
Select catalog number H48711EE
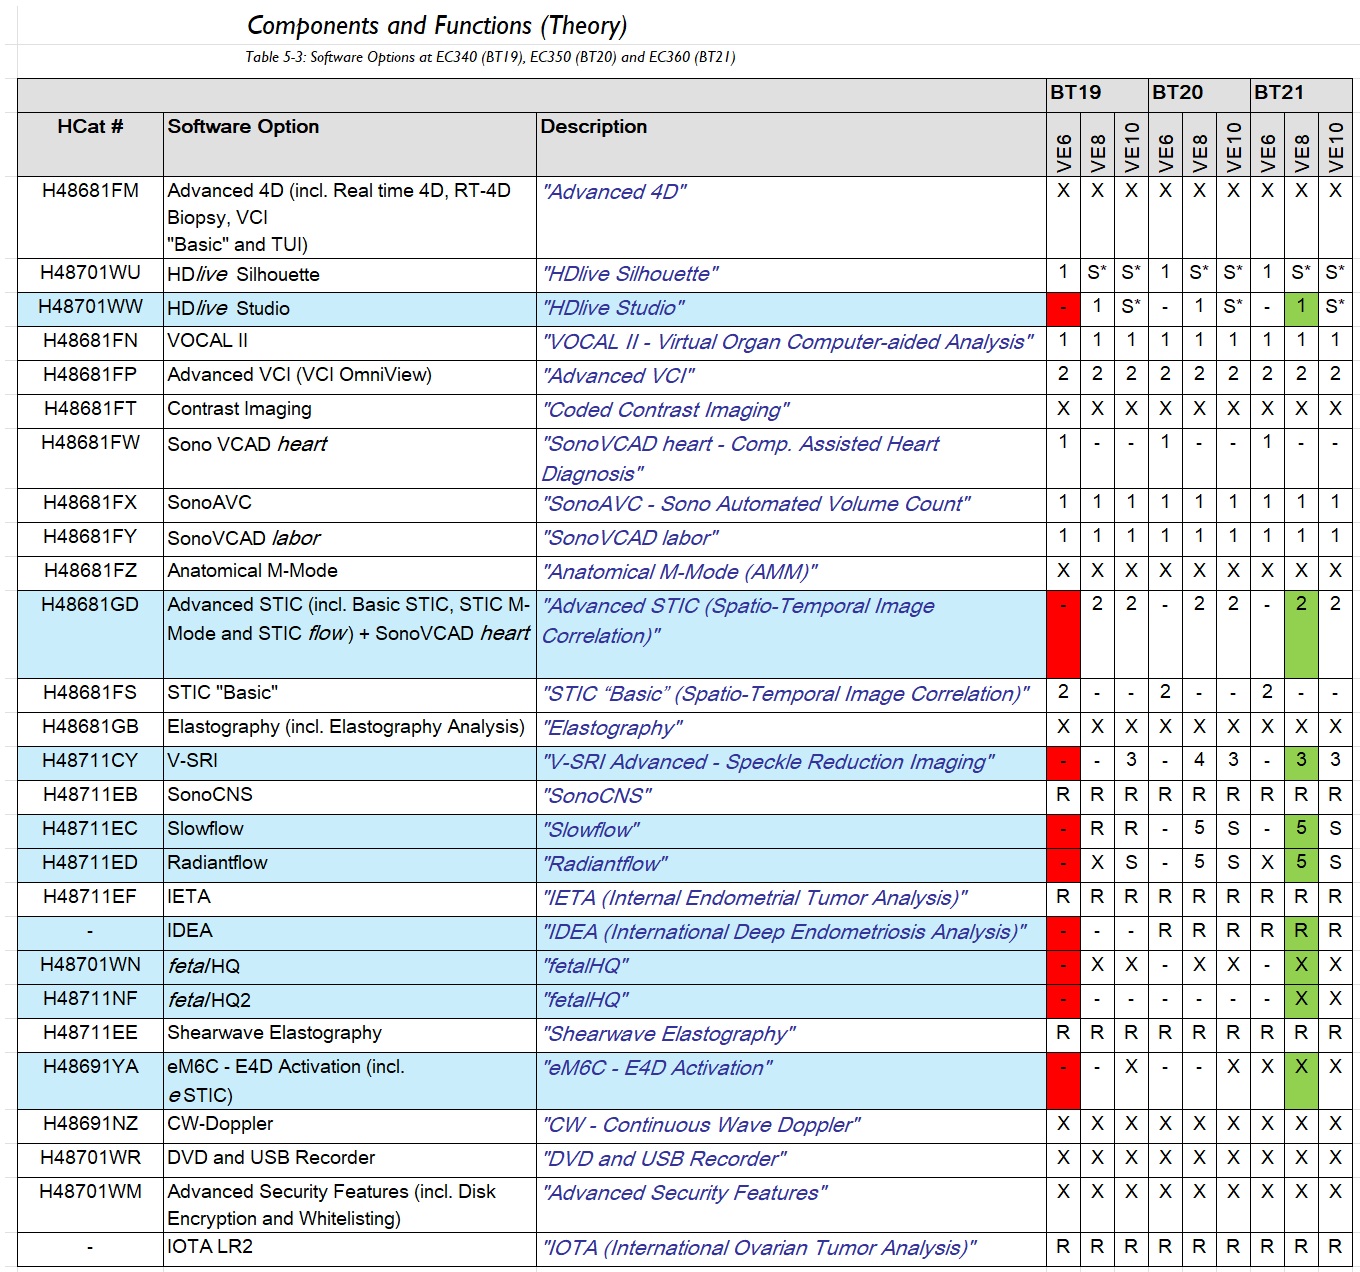tap(90, 1033)
